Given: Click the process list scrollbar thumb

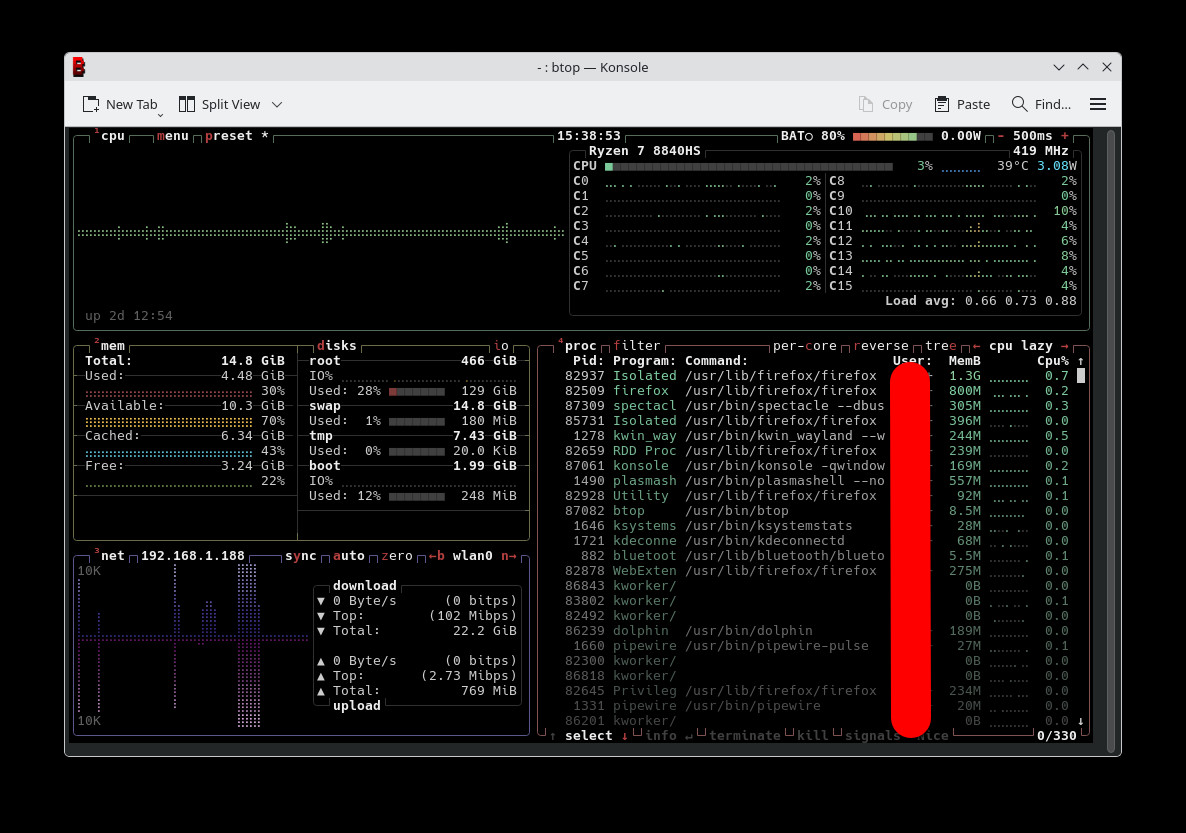Looking at the screenshot, I should coord(1081,376).
